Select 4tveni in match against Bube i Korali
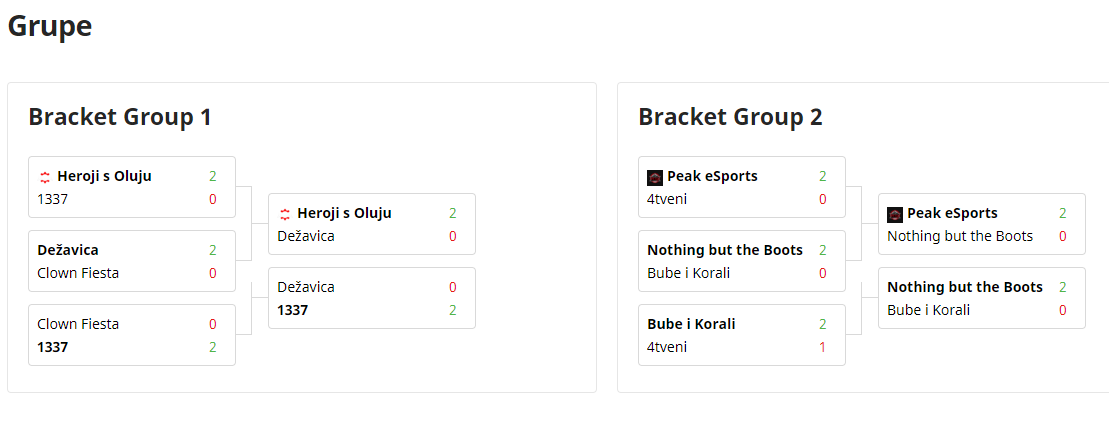This screenshot has width=1109, height=439. tap(667, 347)
